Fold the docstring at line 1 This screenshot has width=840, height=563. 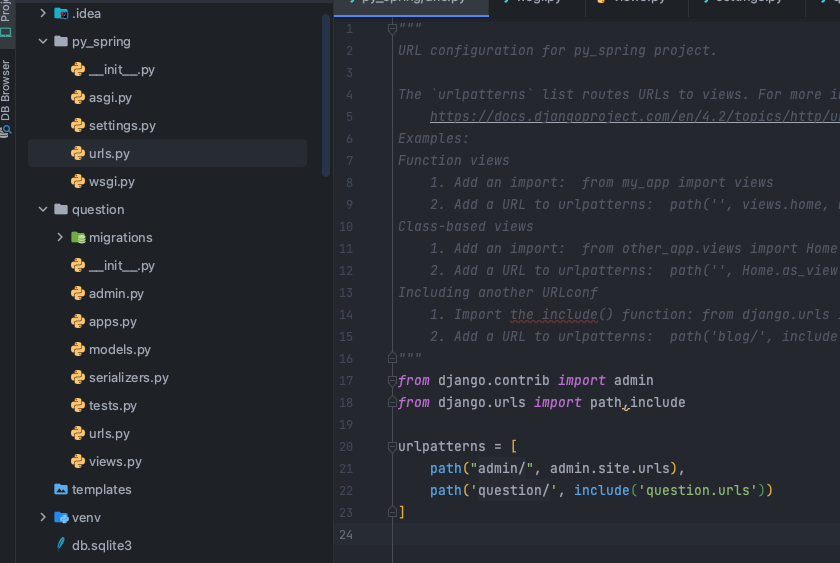[x=392, y=28]
